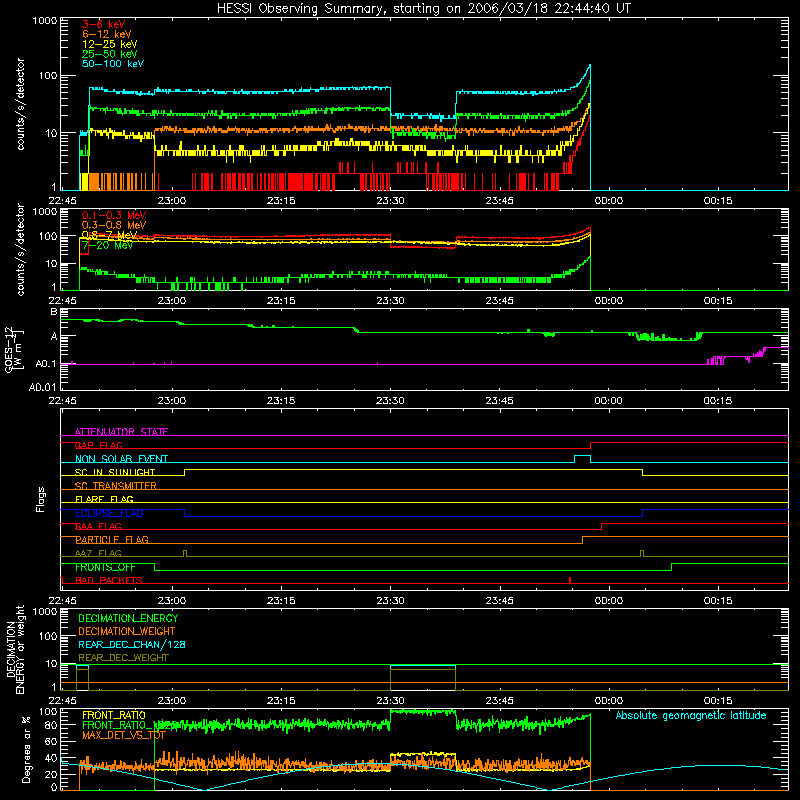Select the 'ECLIPSE_FLAG' flag label

click(x=109, y=513)
